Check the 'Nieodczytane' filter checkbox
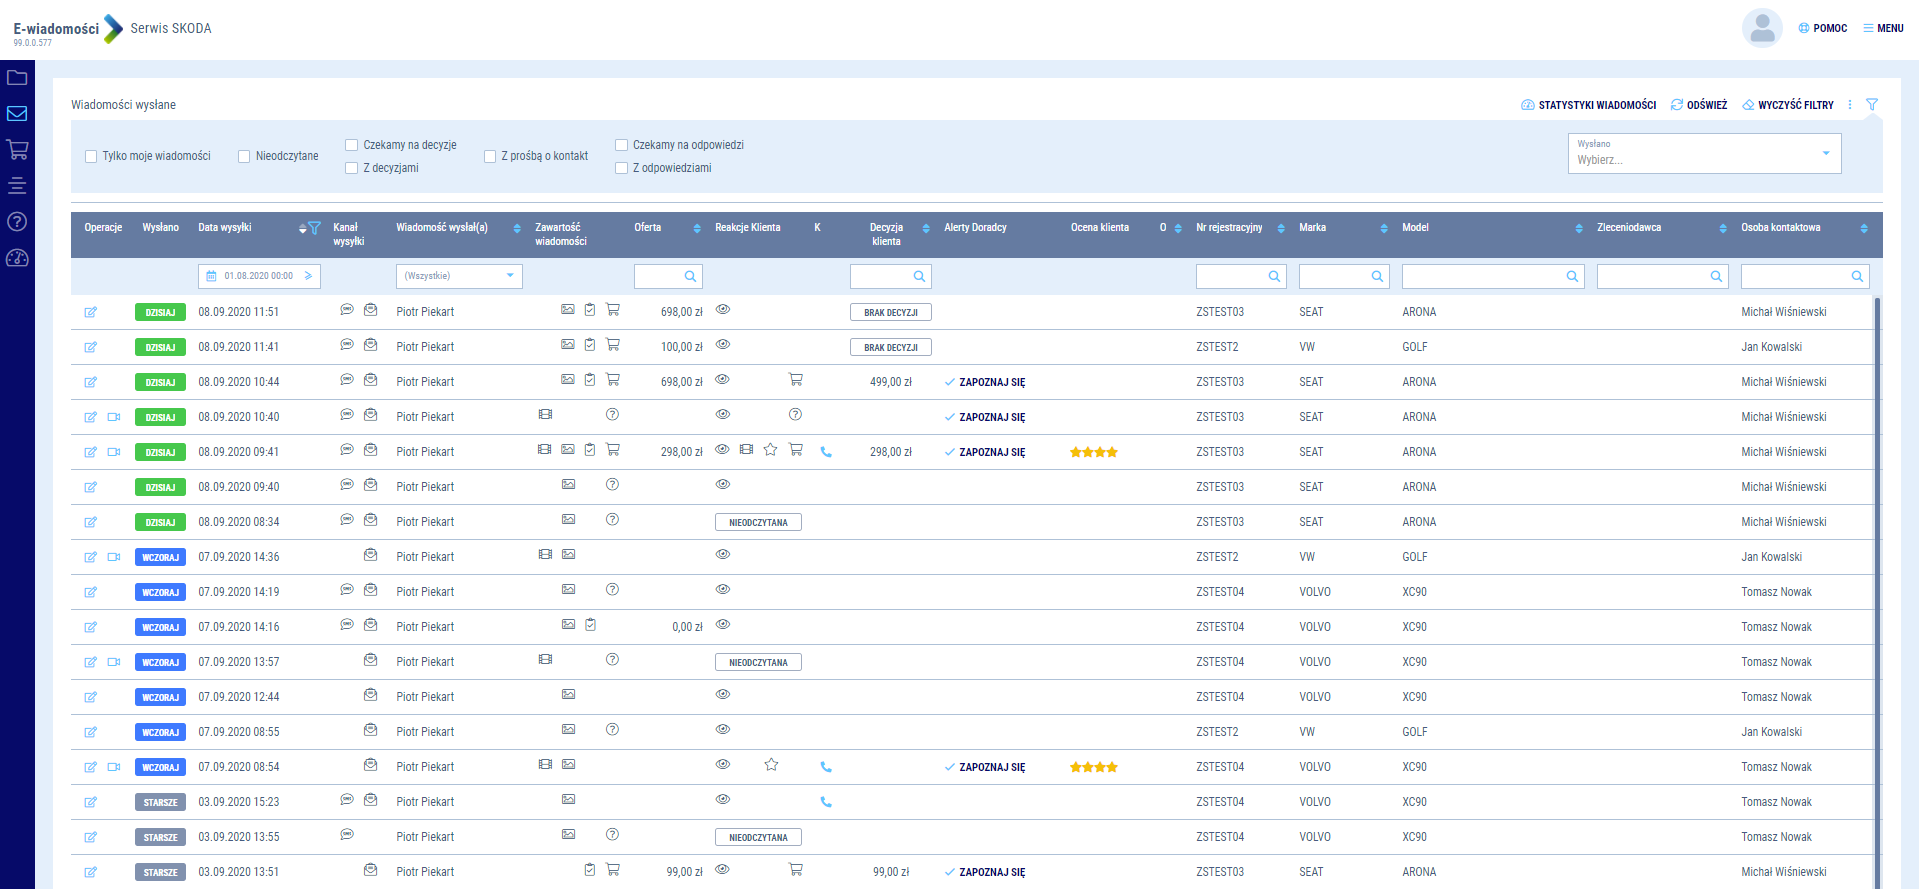Screen dimensions: 1919x889 (244, 157)
